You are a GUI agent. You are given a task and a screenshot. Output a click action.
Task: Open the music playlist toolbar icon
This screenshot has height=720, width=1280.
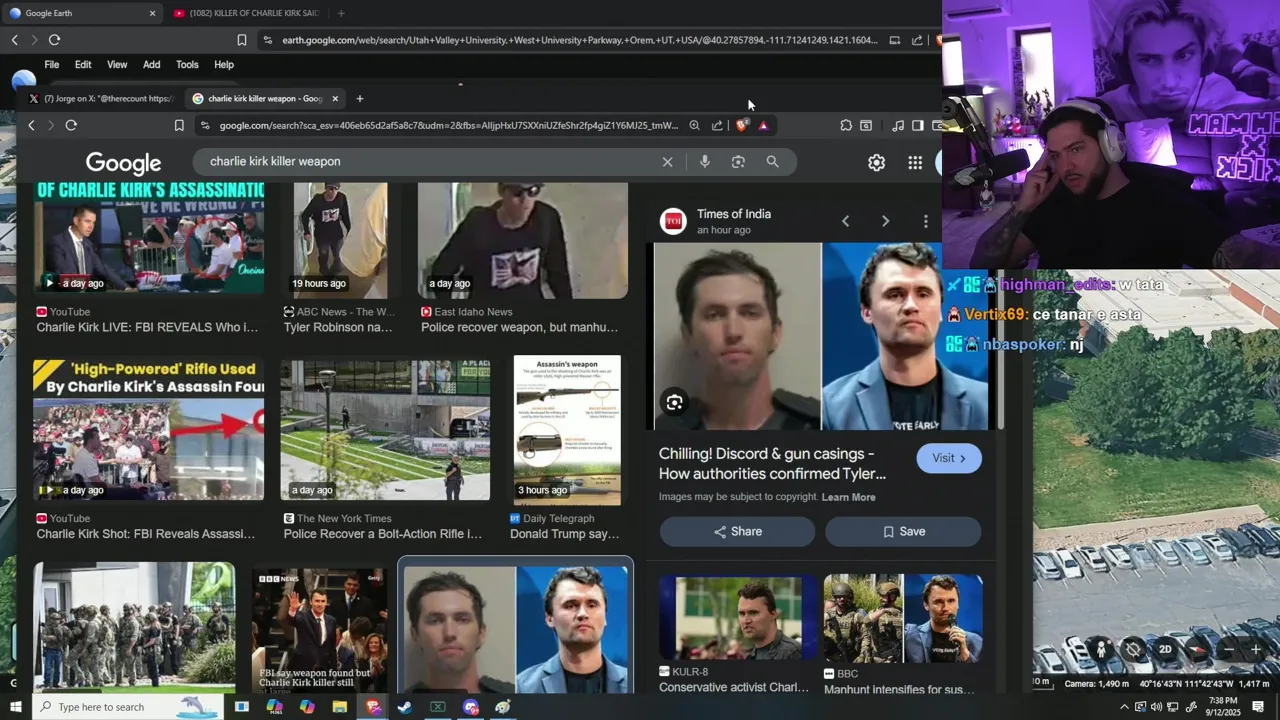(898, 125)
